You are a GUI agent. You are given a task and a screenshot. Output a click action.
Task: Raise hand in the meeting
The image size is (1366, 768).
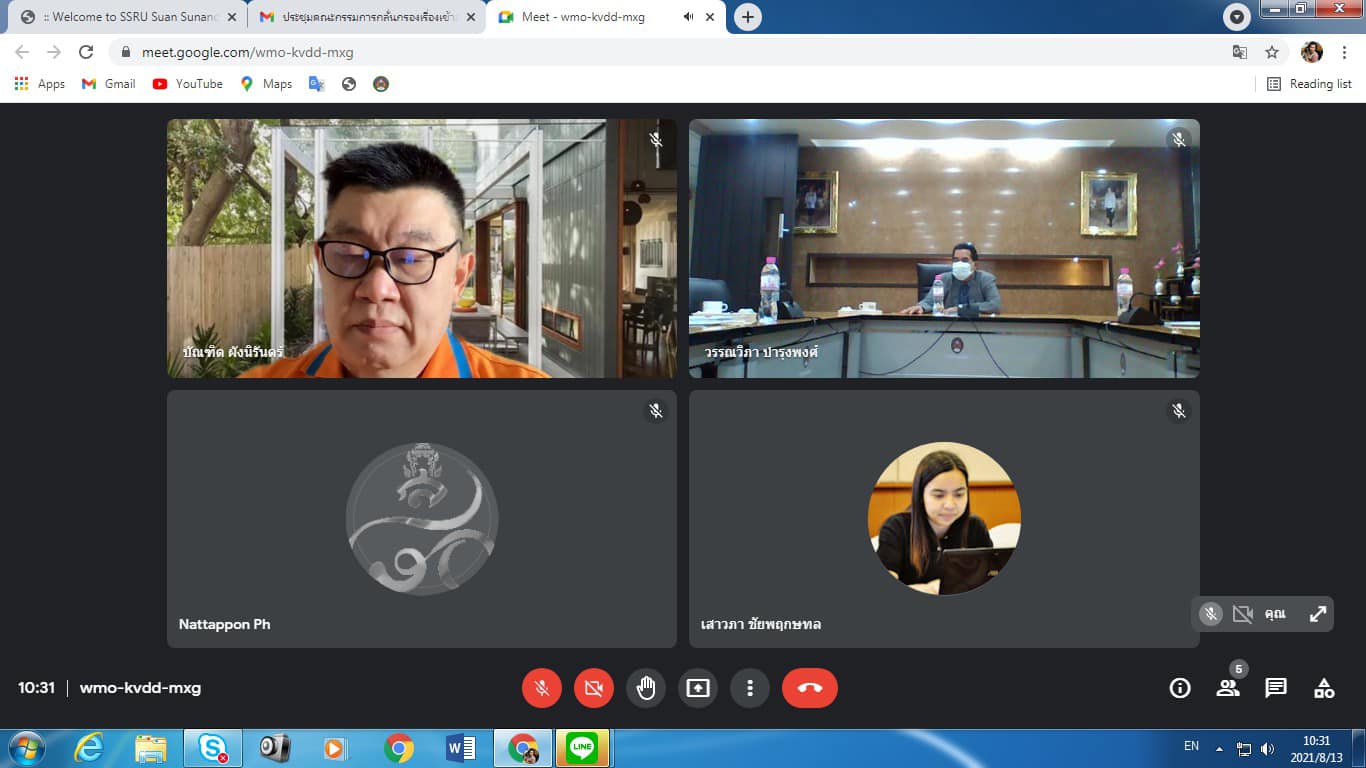(x=646, y=688)
